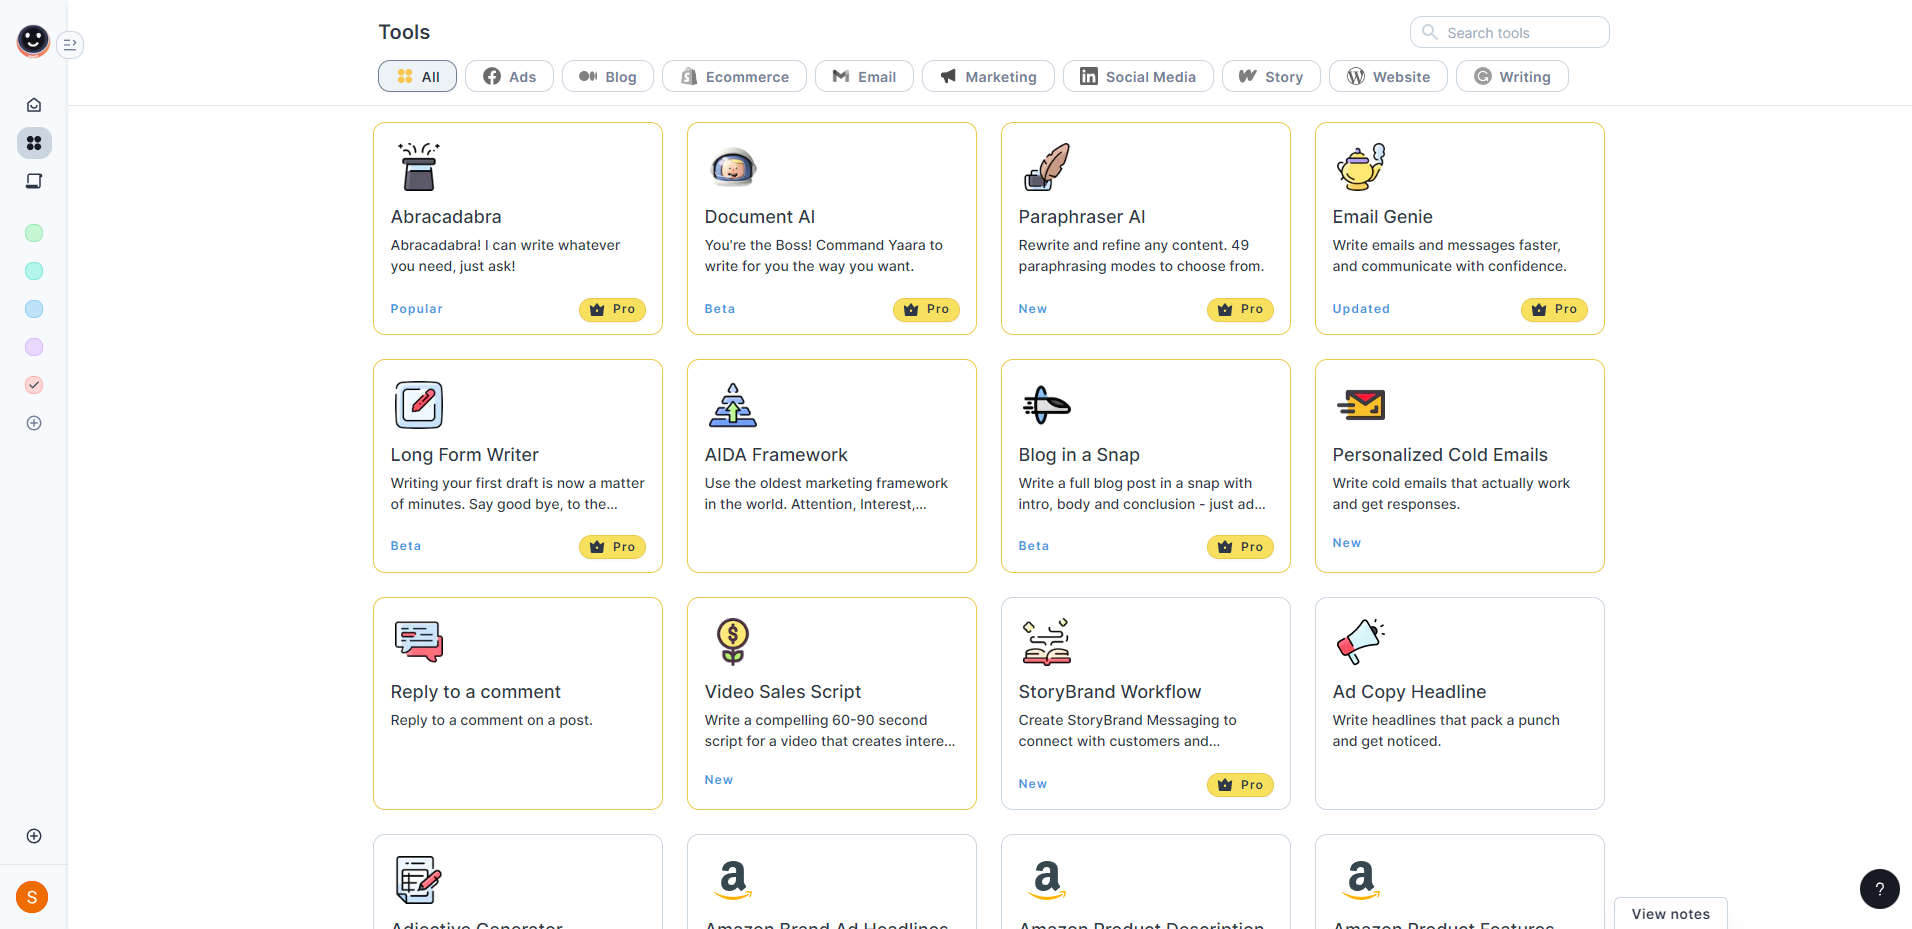Click the Amazon Product Features logo
Viewport: 1912px width, 929px height.
[x=1361, y=880]
